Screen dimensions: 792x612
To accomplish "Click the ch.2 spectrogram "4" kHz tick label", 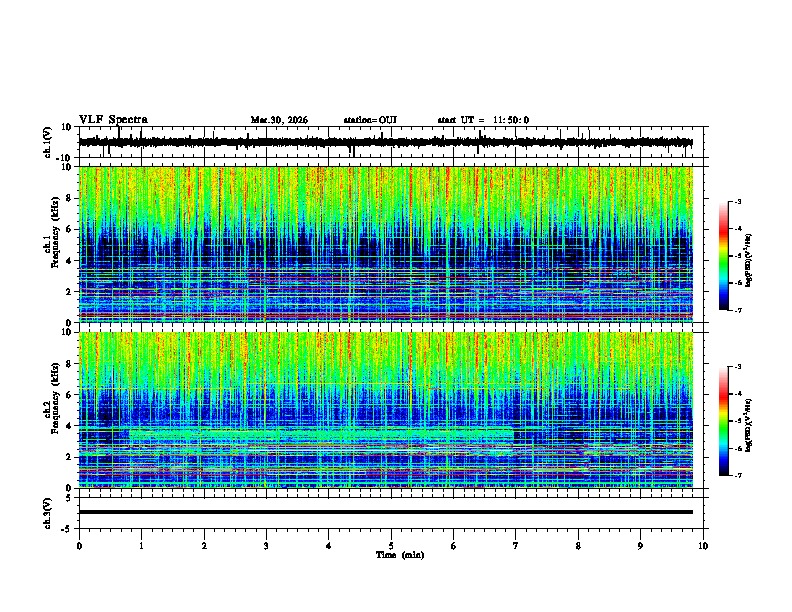I will (69, 426).
